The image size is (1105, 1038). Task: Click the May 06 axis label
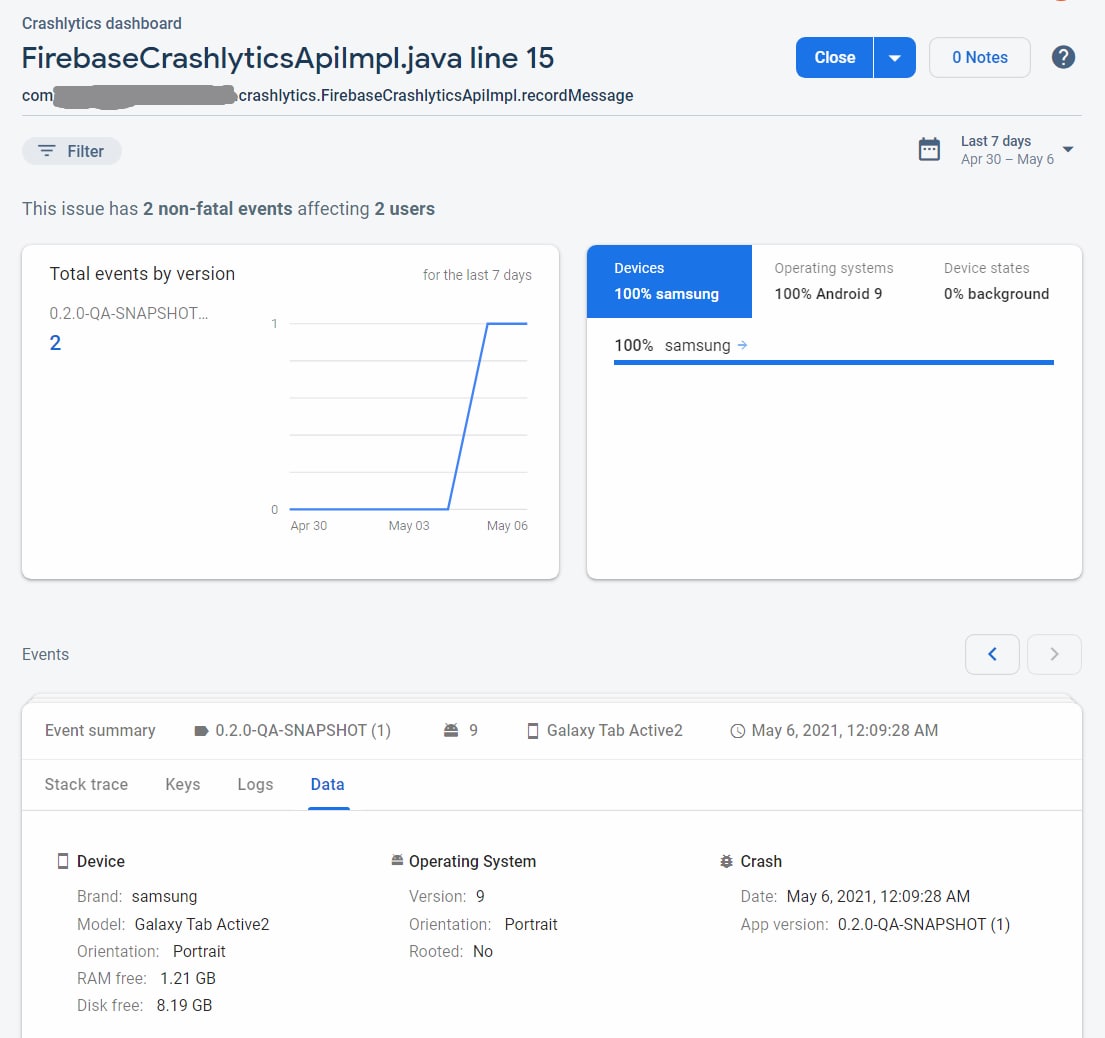coord(507,526)
